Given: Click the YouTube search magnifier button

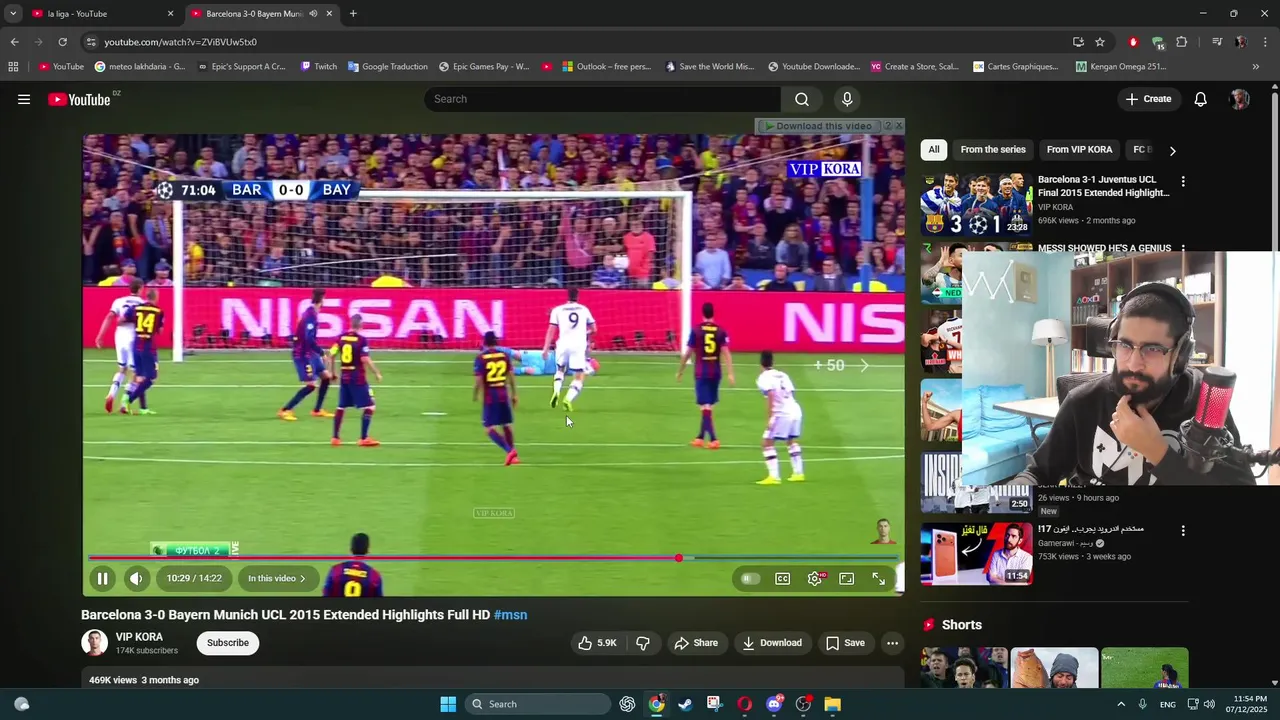Looking at the screenshot, I should click(802, 99).
